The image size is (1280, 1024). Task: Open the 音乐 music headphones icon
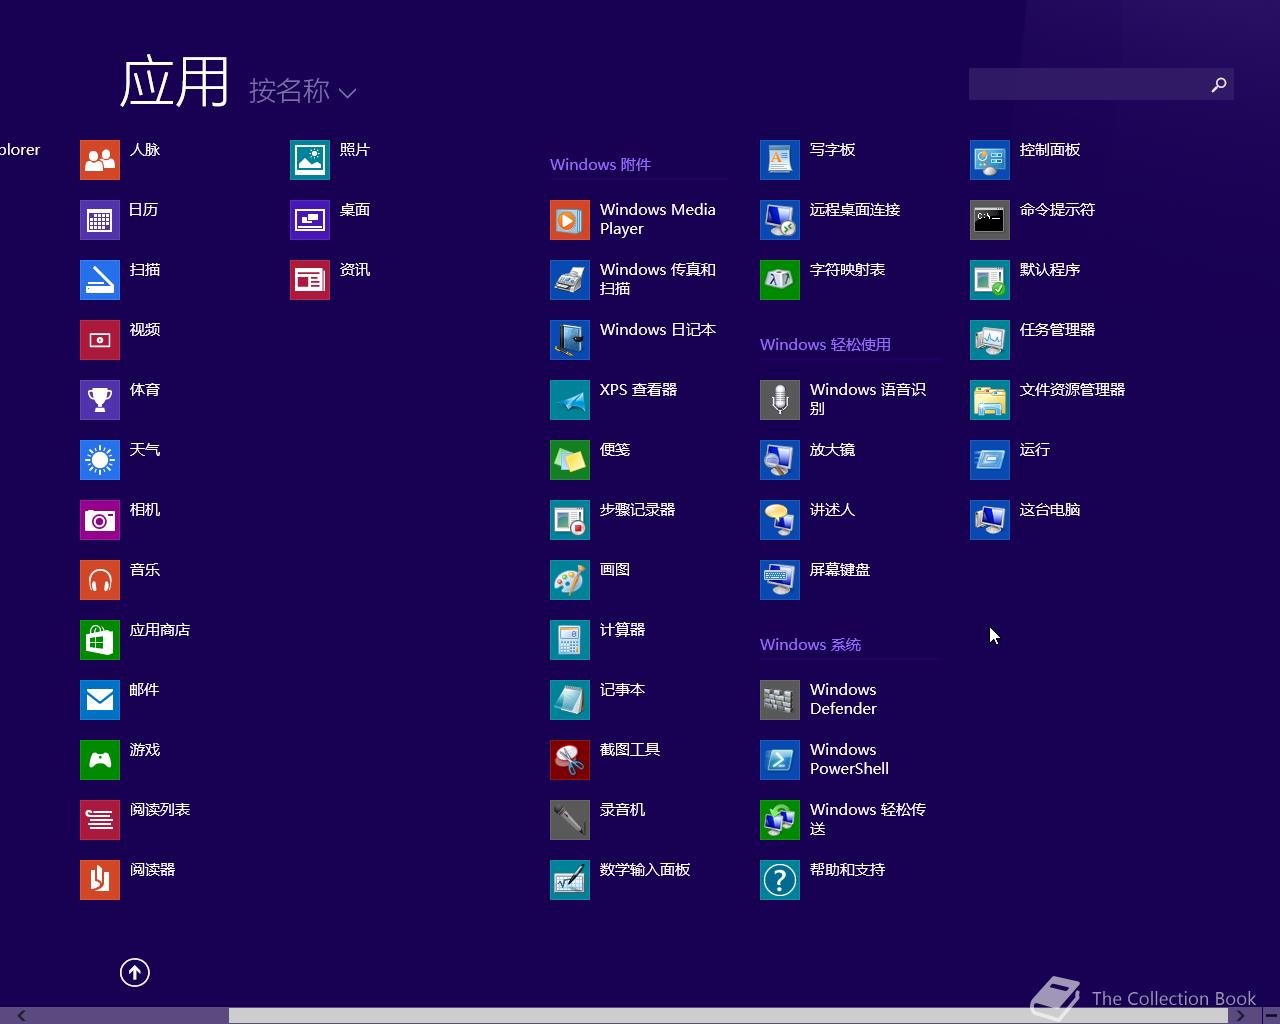coord(100,580)
